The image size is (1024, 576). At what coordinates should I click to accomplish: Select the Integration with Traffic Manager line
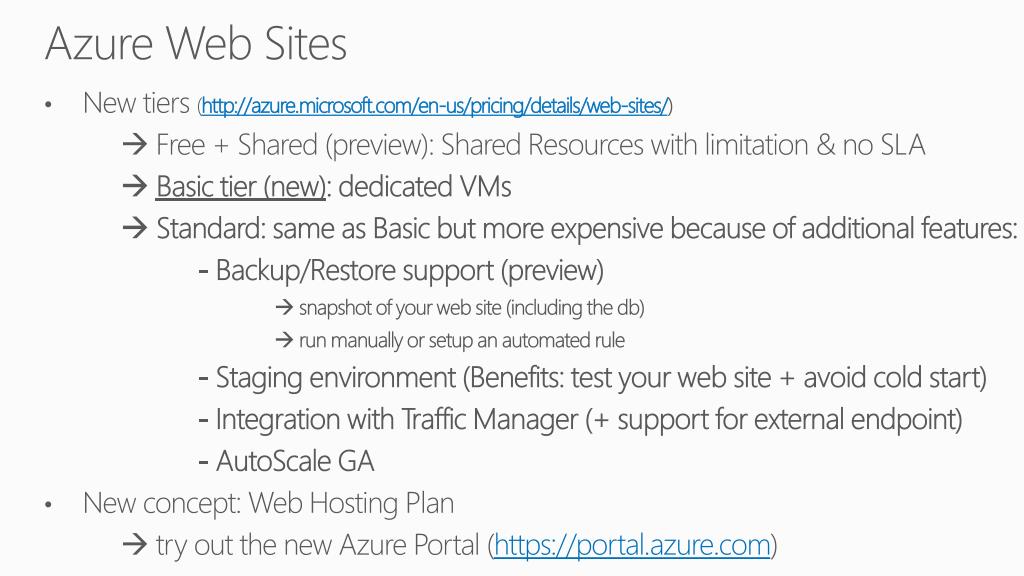pyautogui.click(x=581, y=419)
